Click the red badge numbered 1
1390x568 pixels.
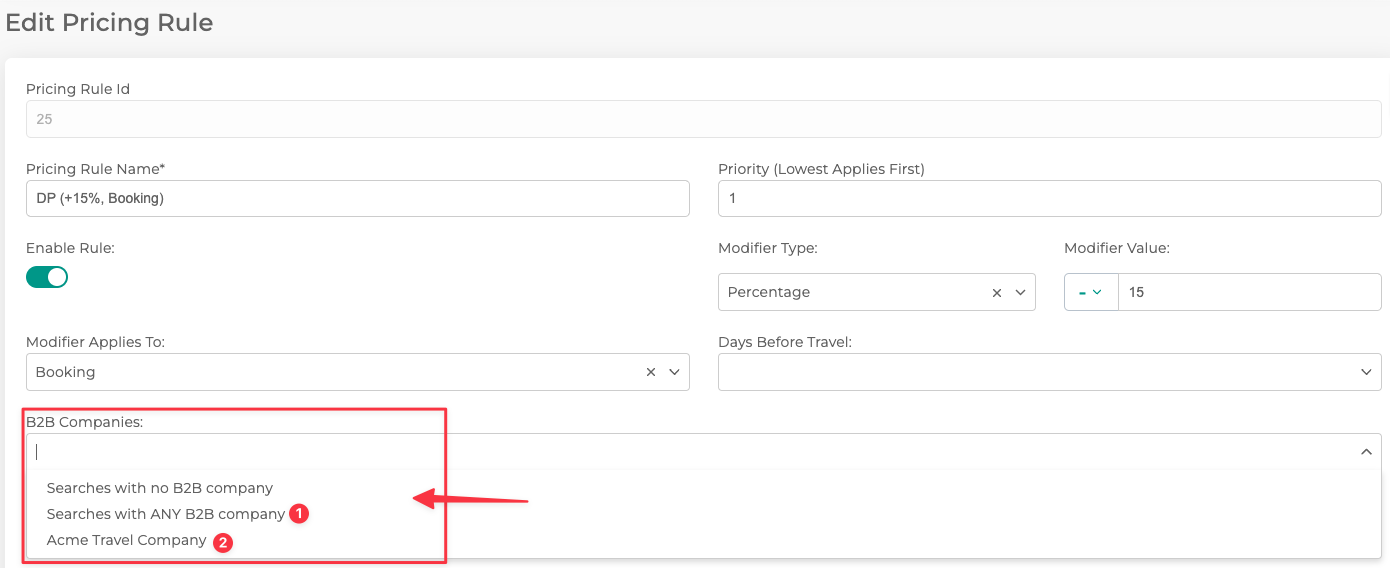pos(299,514)
